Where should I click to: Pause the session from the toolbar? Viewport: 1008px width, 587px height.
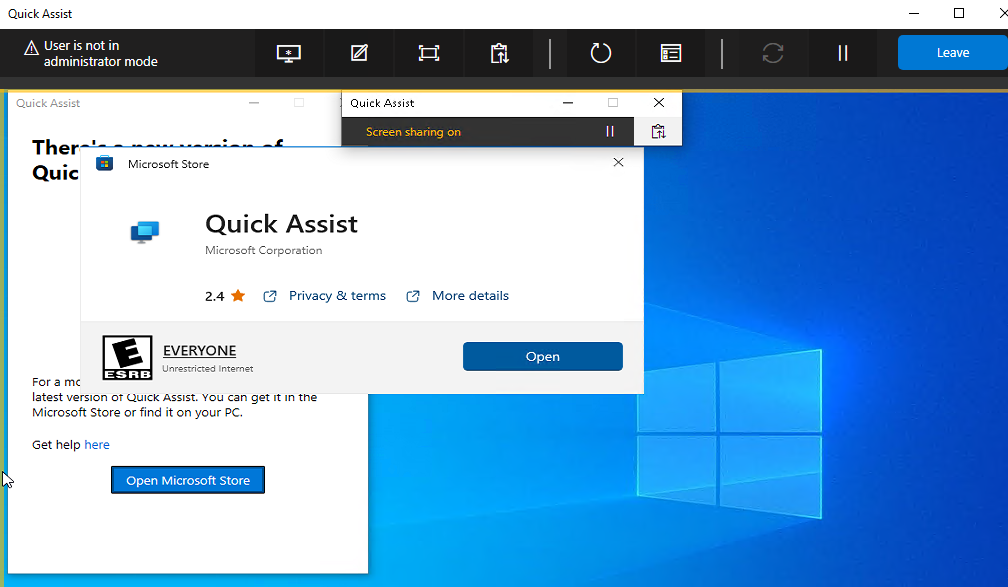click(843, 53)
